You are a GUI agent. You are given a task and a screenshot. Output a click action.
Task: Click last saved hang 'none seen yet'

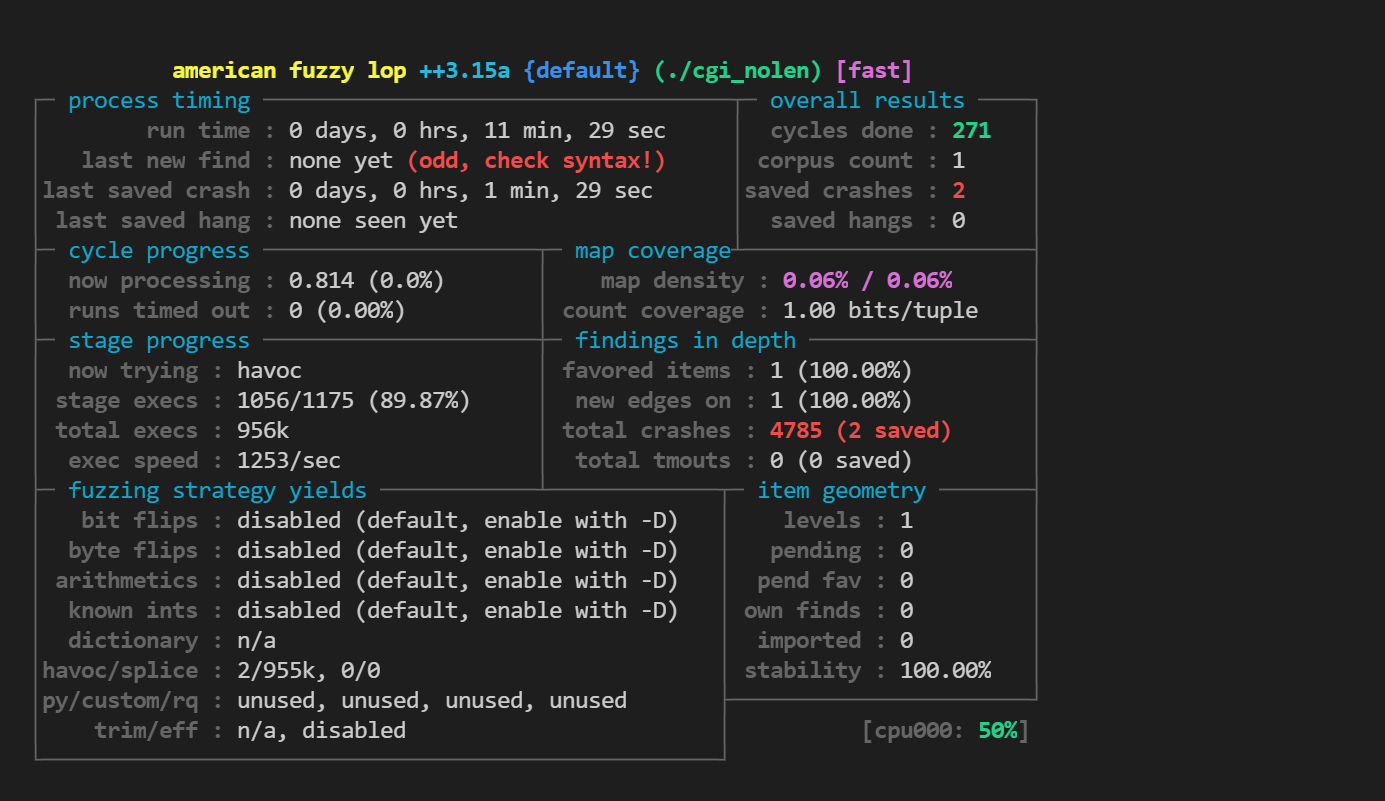coord(373,221)
